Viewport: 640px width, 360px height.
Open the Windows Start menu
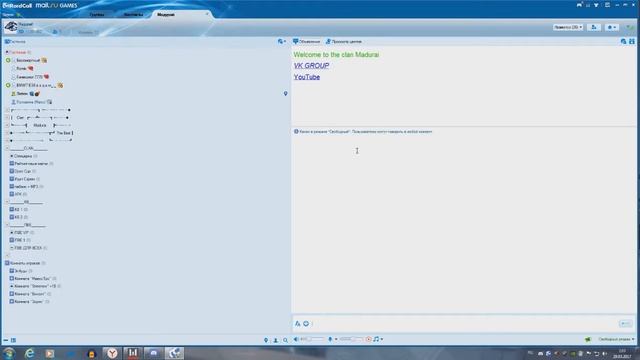(9, 353)
